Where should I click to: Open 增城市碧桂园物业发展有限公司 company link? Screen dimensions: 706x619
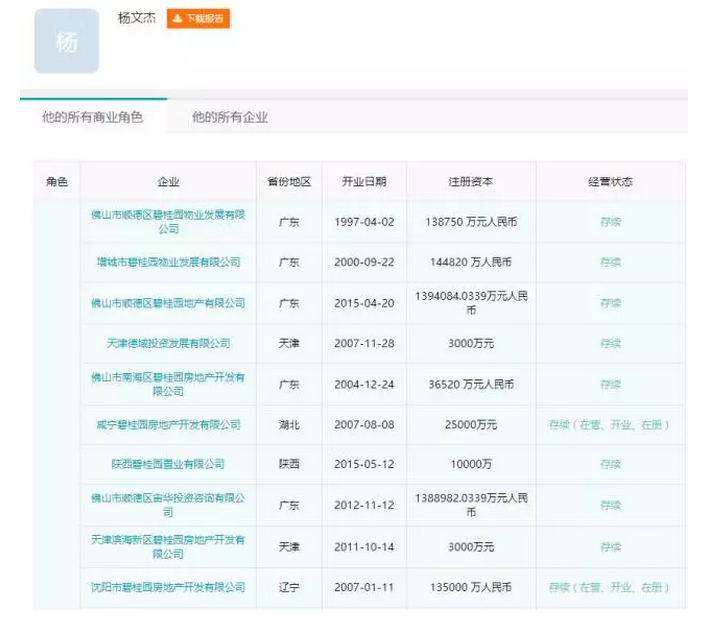click(168, 262)
